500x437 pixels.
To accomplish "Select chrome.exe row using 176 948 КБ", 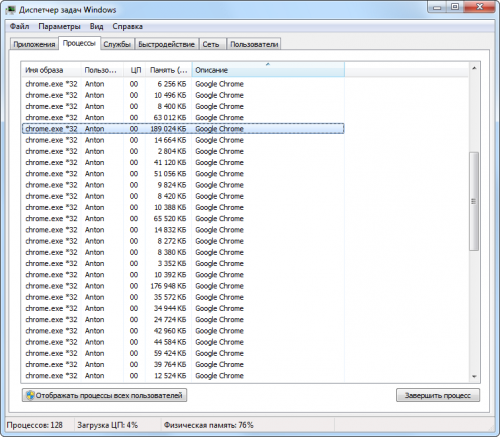I will tap(183, 286).
